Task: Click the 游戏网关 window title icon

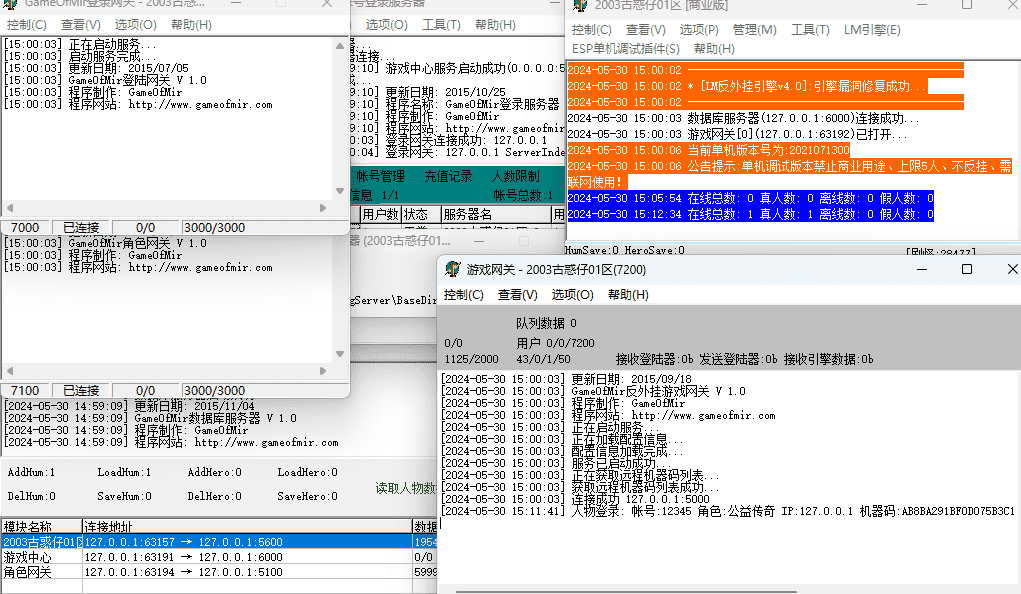Action: [453, 269]
